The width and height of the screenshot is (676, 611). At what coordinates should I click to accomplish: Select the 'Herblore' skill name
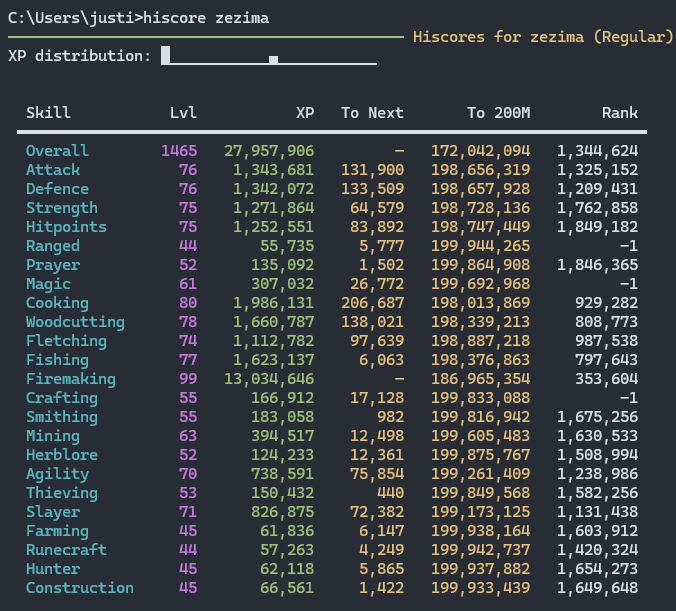62,455
